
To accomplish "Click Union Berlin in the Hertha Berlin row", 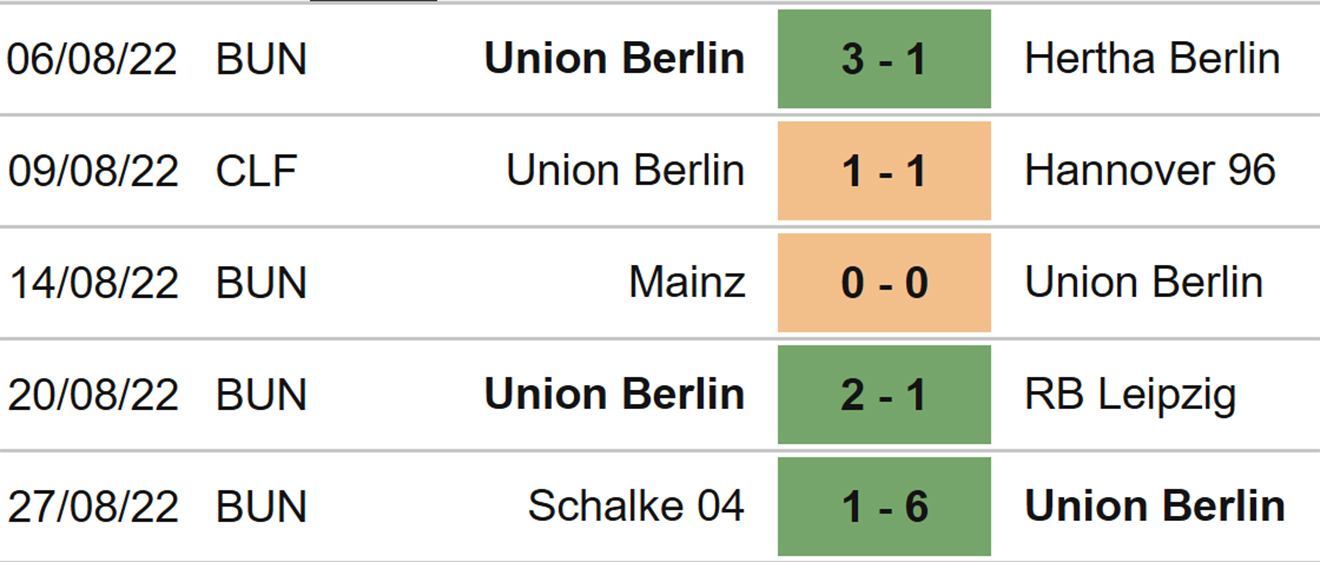I will coord(614,59).
